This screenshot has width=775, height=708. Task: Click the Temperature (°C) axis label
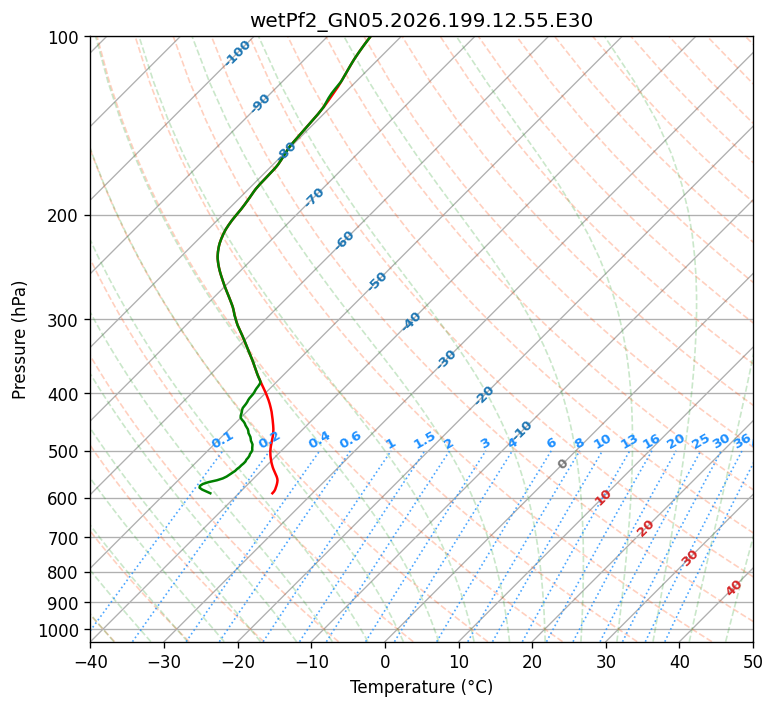[x=421, y=687]
